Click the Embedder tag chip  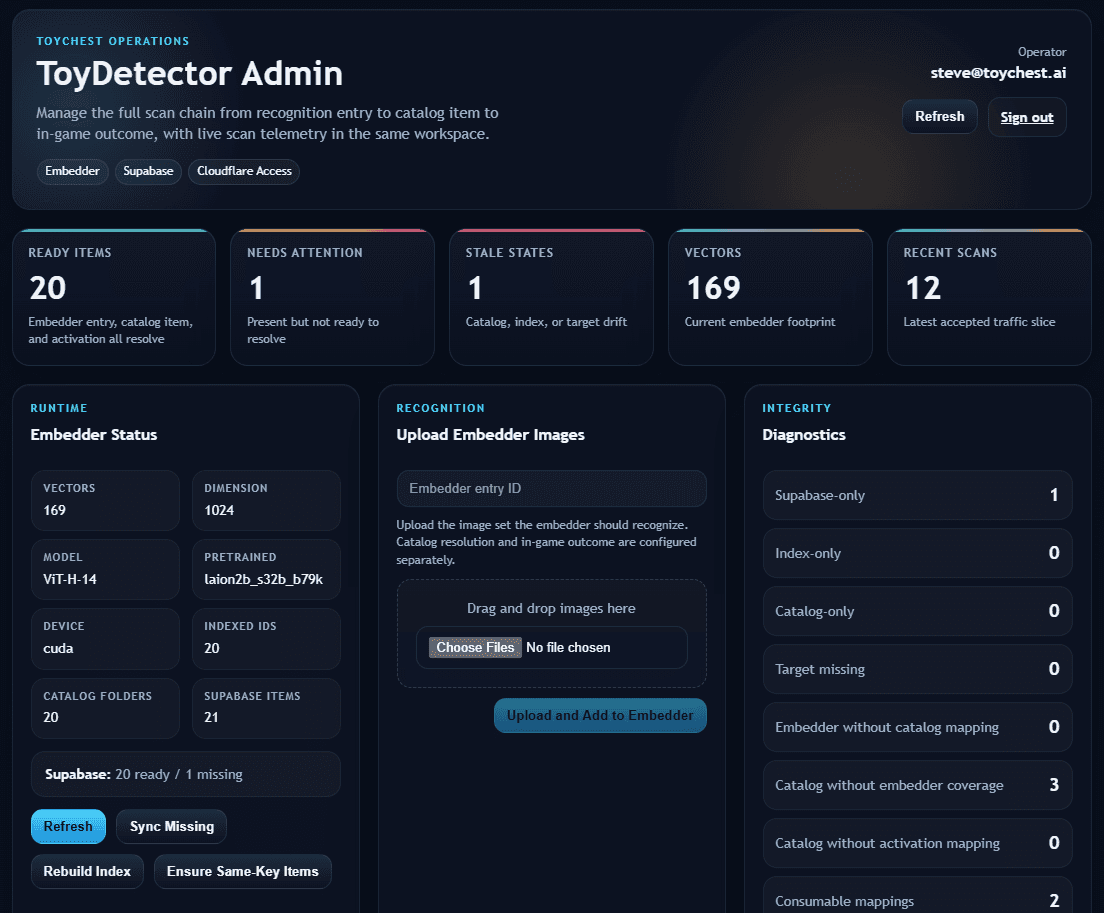point(72,171)
